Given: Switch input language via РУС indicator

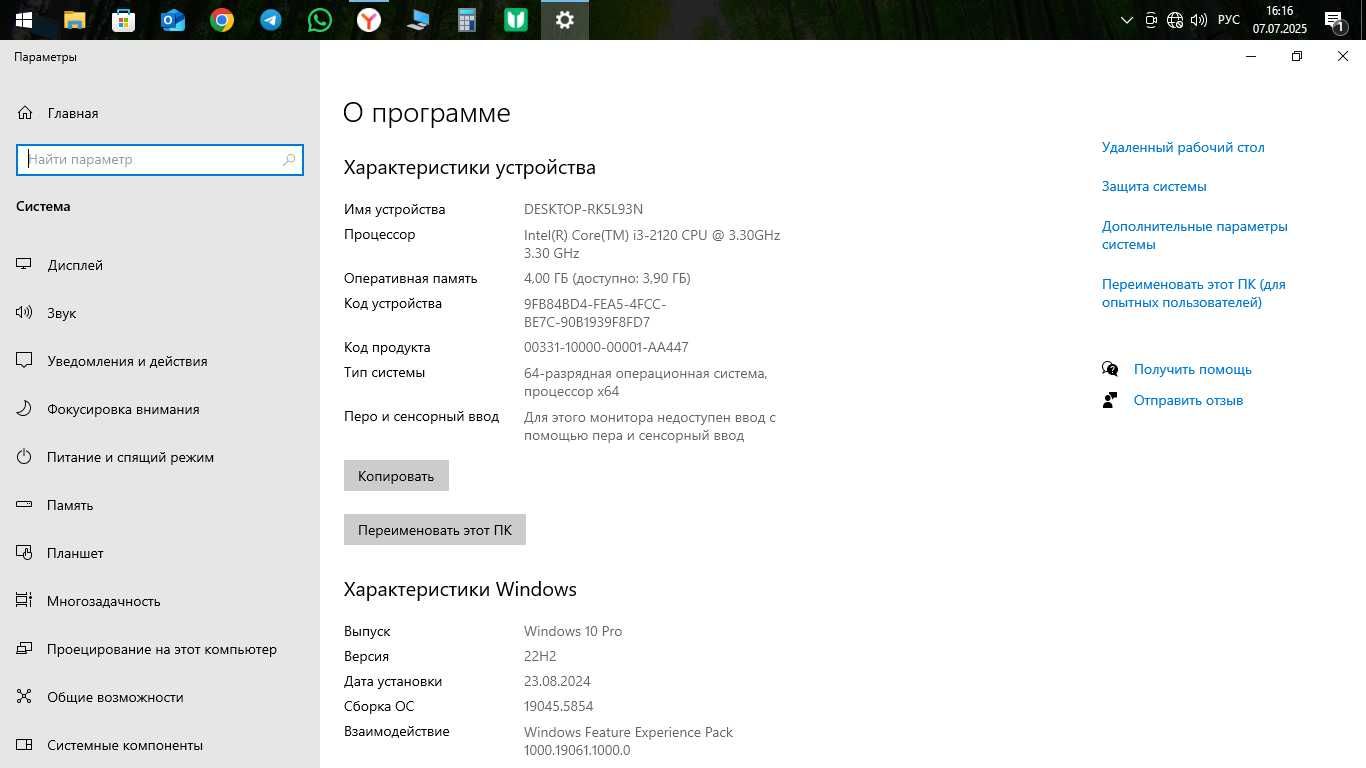Looking at the screenshot, I should coord(1229,20).
